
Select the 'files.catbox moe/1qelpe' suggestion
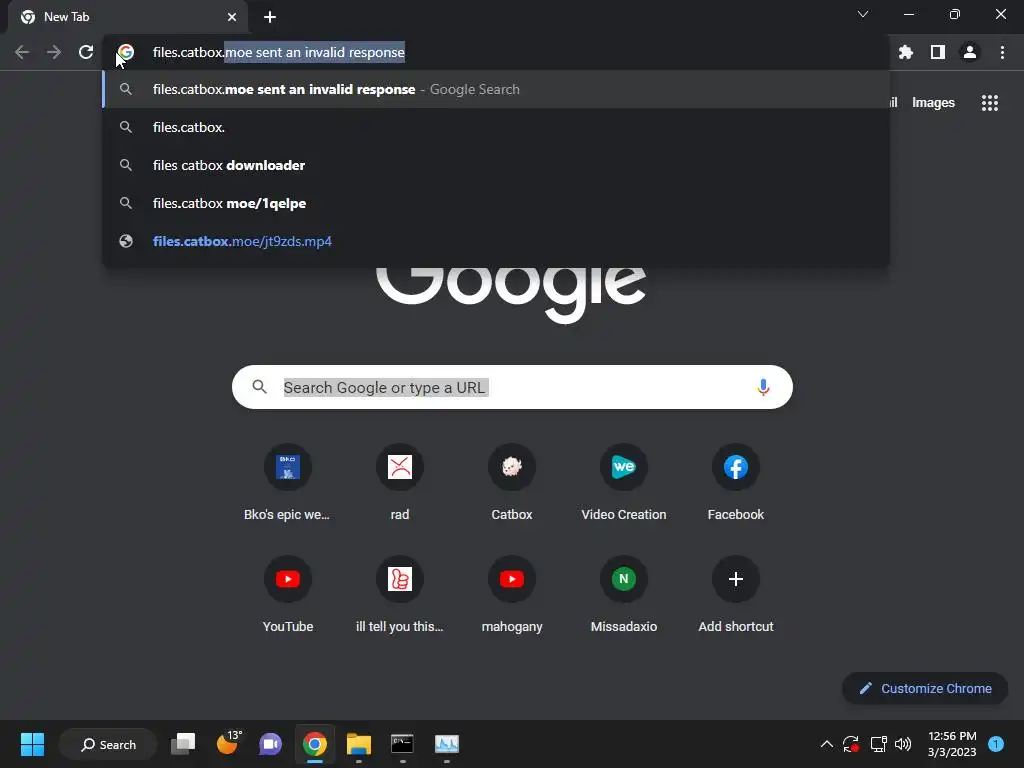496,203
